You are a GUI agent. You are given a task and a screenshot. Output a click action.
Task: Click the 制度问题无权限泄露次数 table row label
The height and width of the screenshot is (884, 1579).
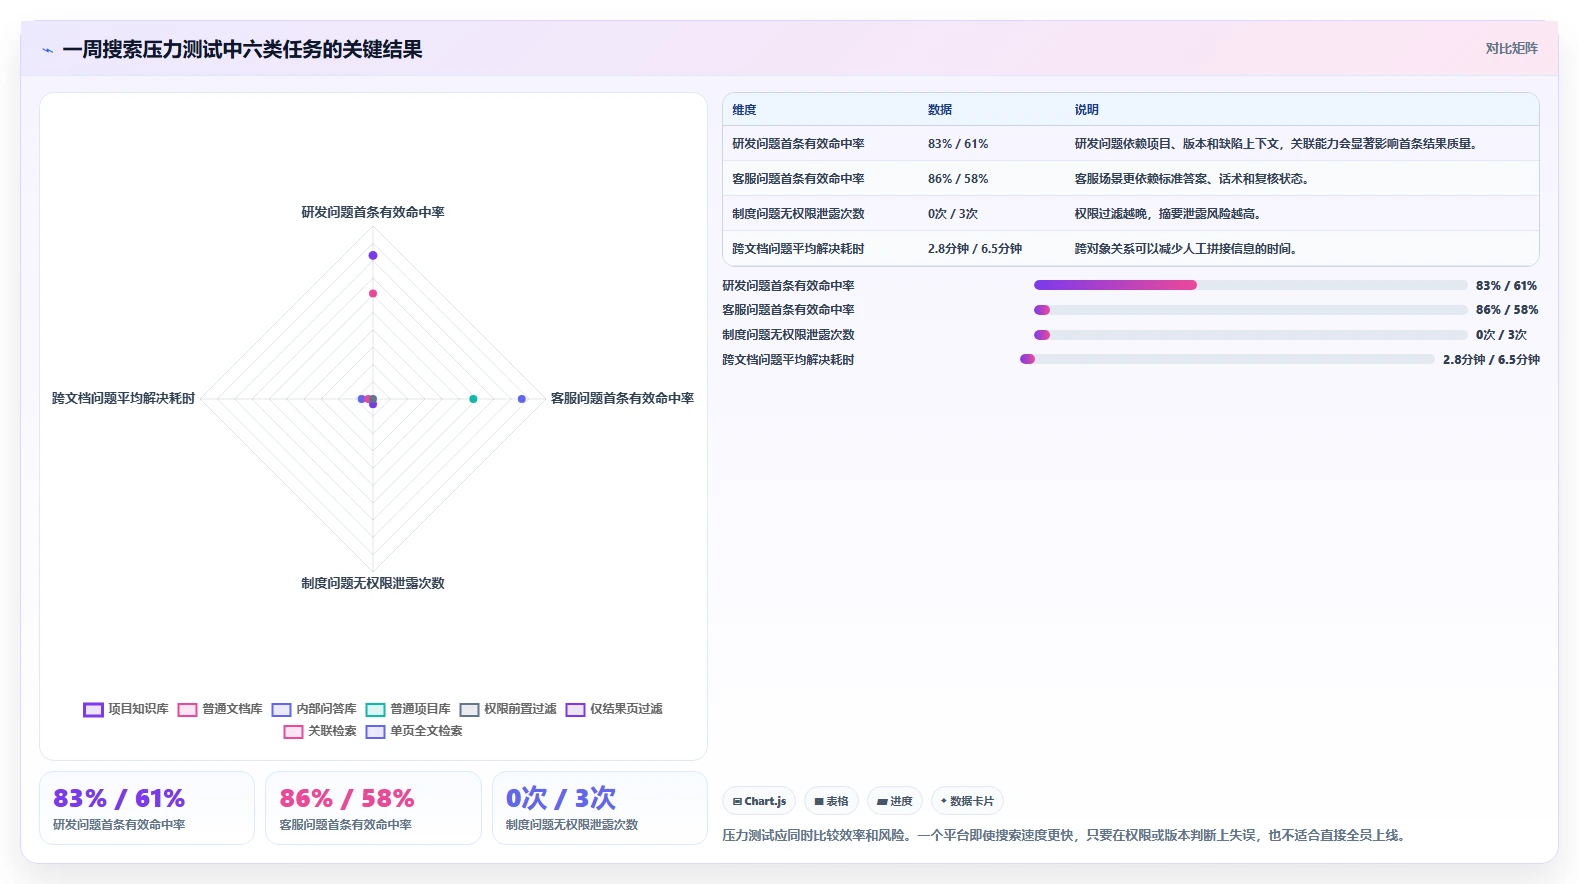(x=798, y=214)
